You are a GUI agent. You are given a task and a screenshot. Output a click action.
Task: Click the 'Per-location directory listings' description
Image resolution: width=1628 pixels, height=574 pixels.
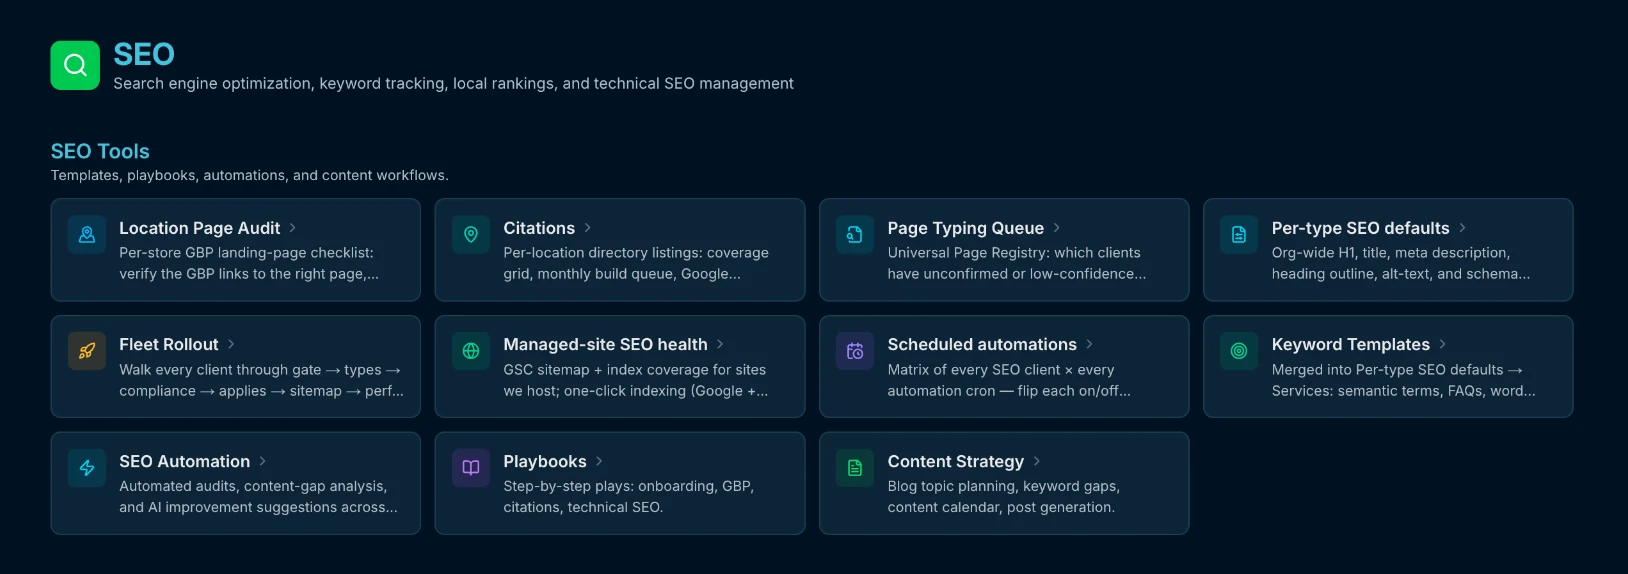click(x=636, y=263)
